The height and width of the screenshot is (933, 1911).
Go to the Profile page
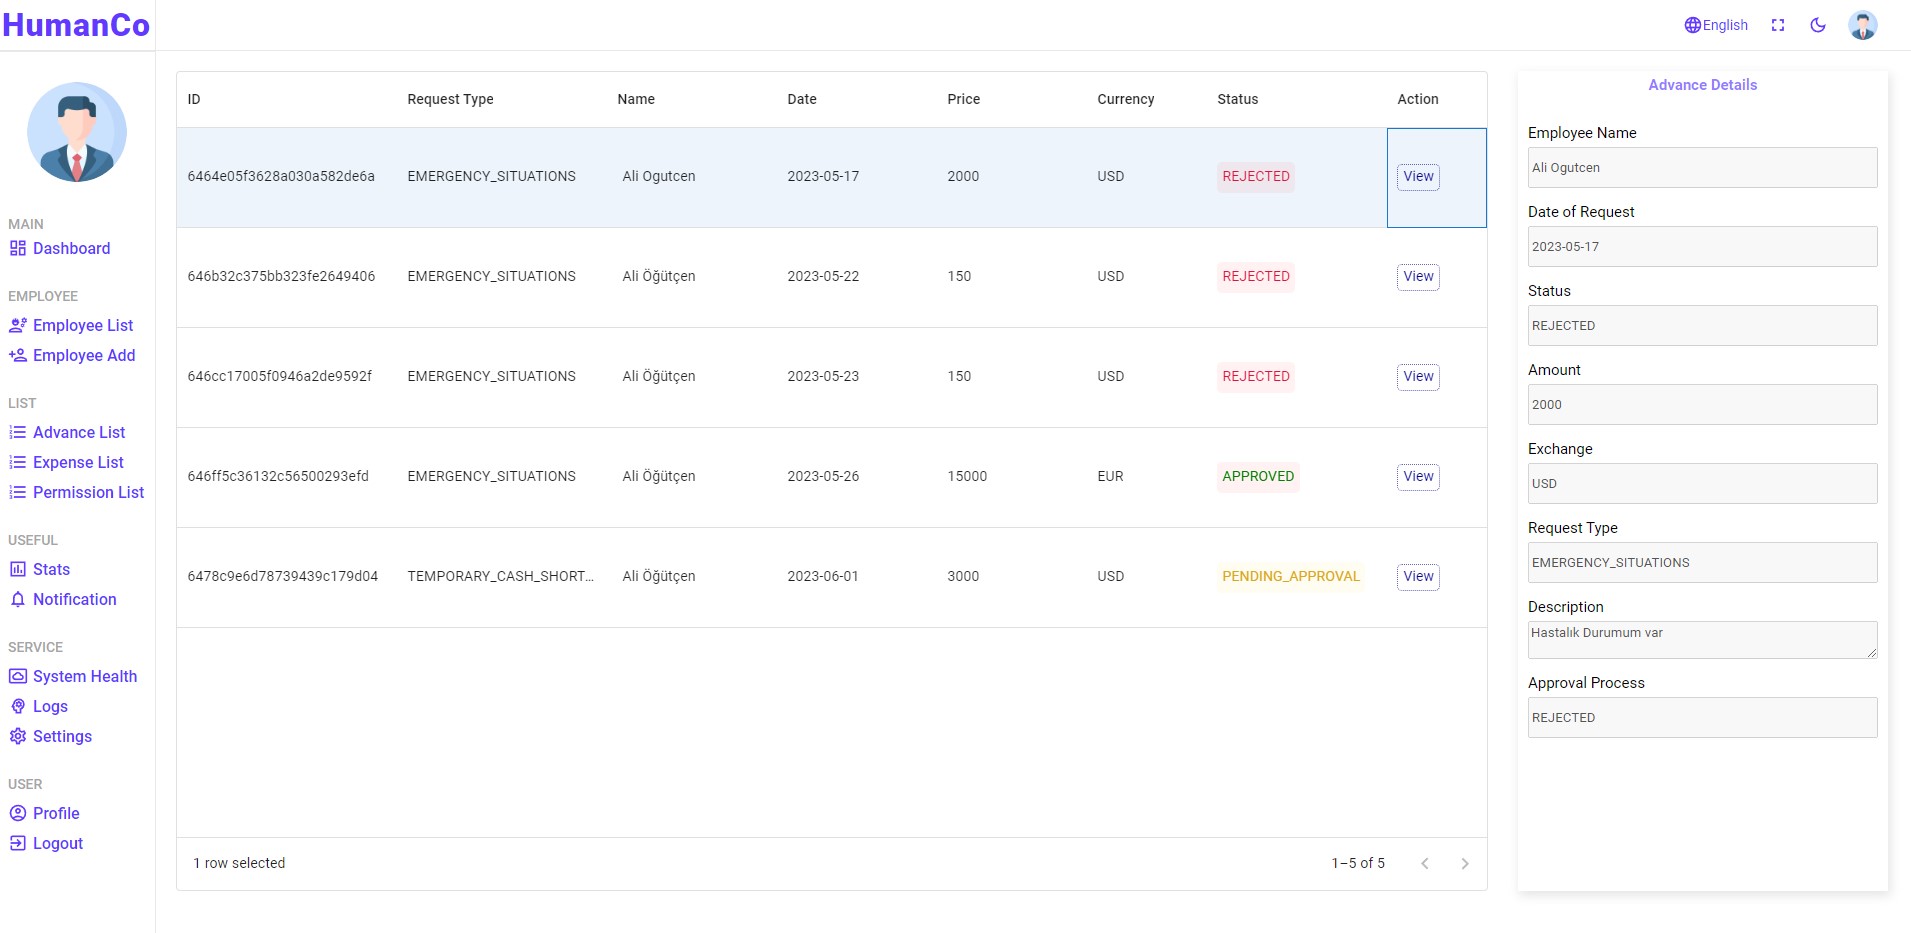point(55,813)
